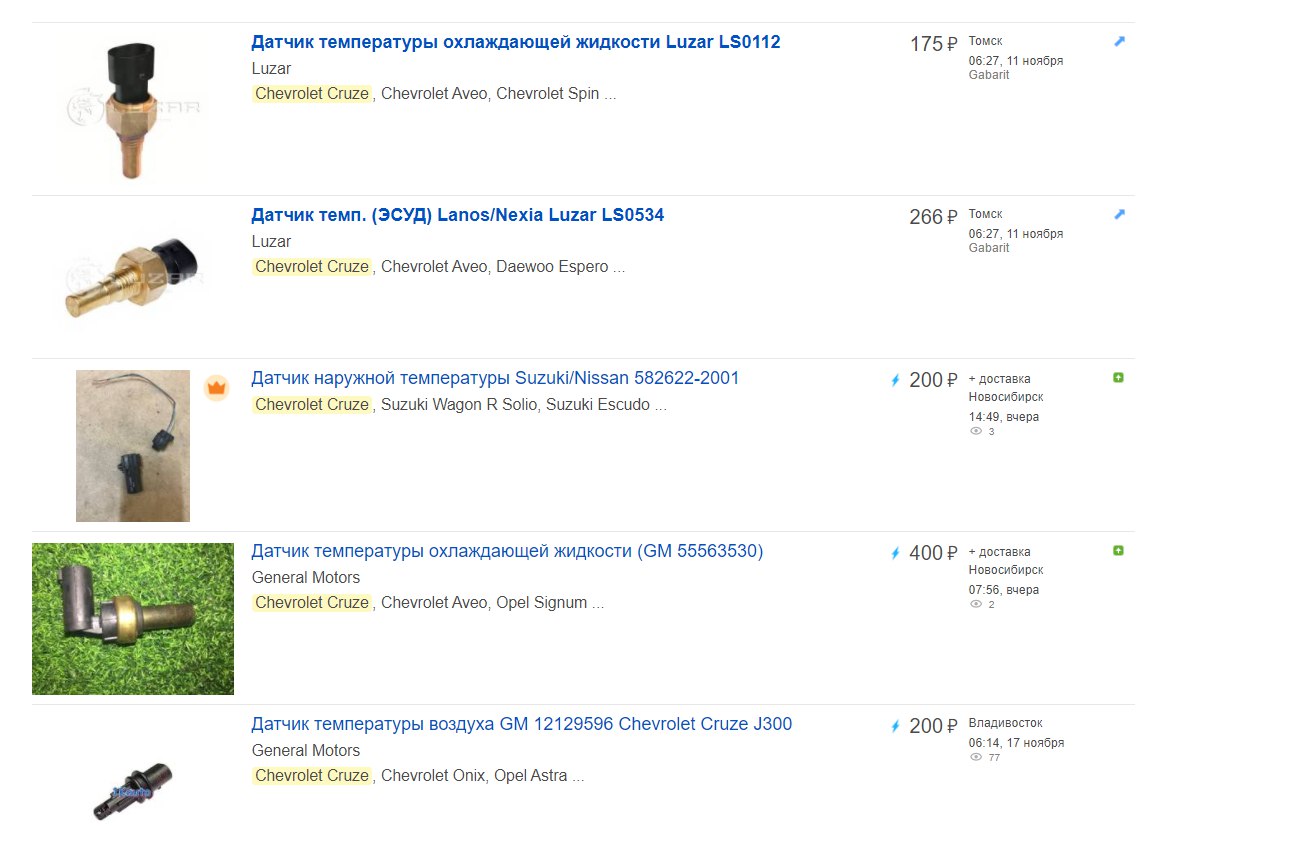Click the blue pin icon beside Luzar LS0112 listing
Screen dimensions: 1290x844
click(x=1119, y=42)
